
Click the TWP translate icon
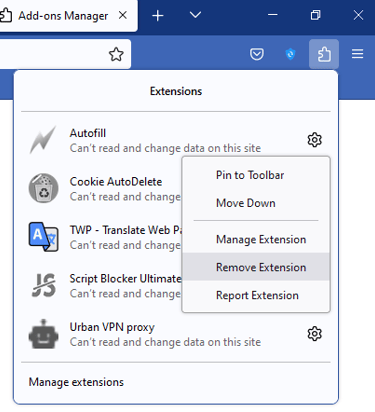43,237
